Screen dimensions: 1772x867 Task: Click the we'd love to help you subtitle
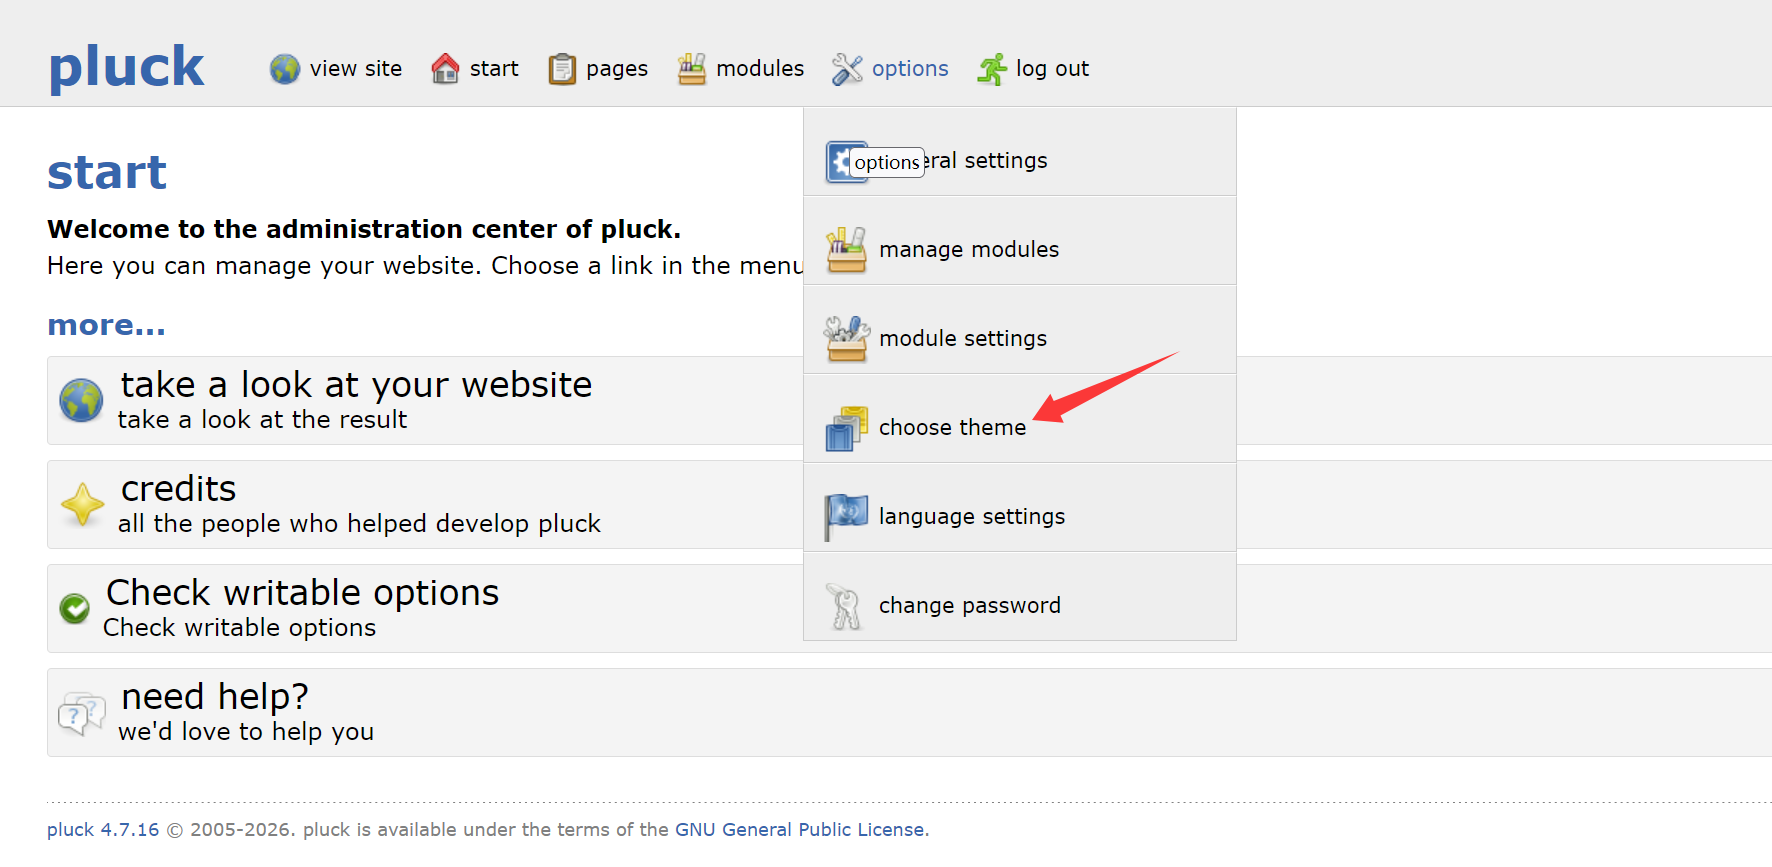pos(246,732)
